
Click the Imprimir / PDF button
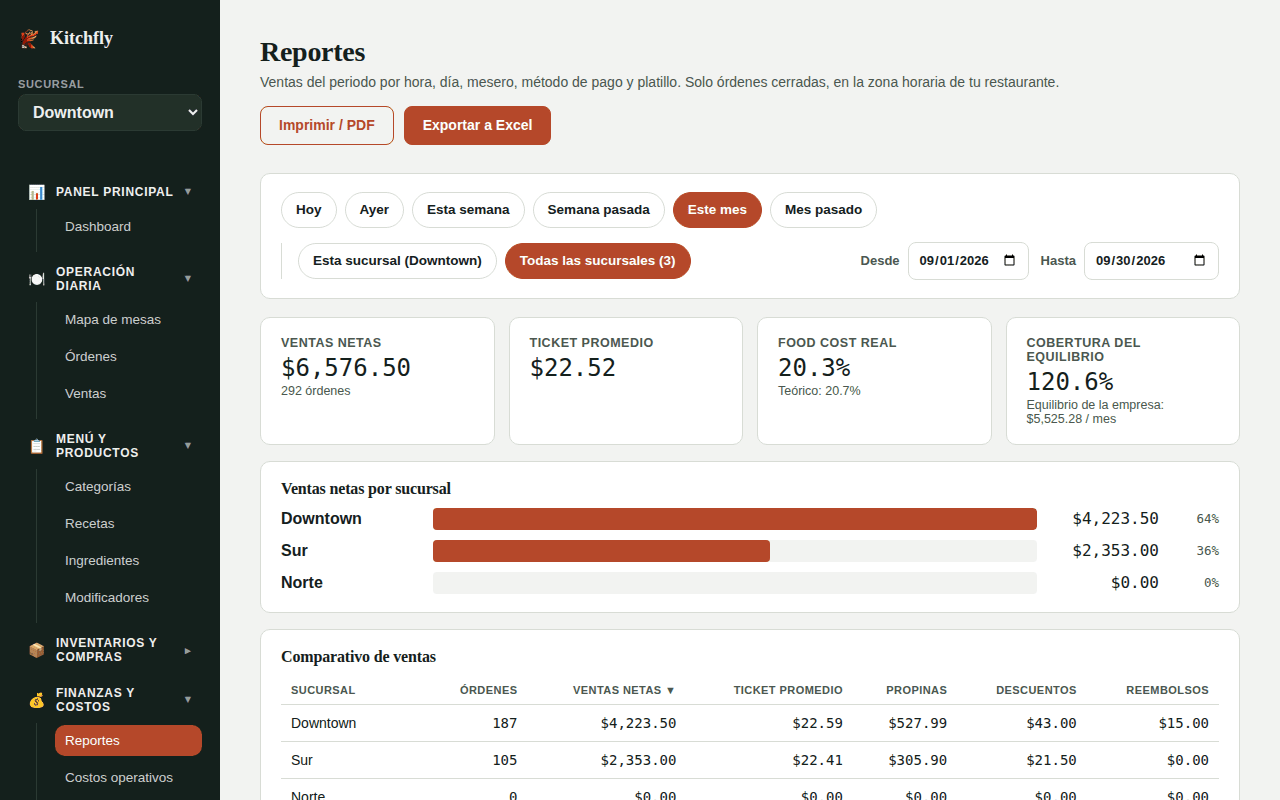click(327, 126)
